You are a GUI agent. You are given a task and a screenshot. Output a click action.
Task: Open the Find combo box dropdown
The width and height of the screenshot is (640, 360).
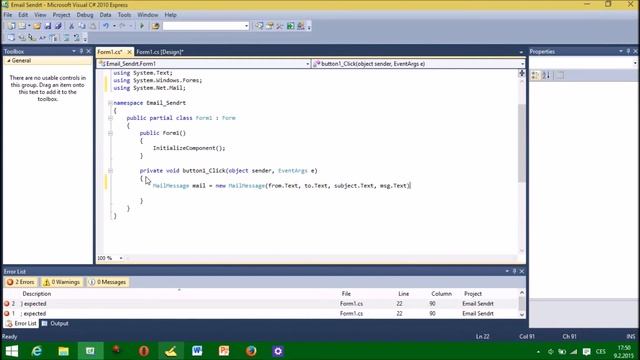click(x=246, y=26)
